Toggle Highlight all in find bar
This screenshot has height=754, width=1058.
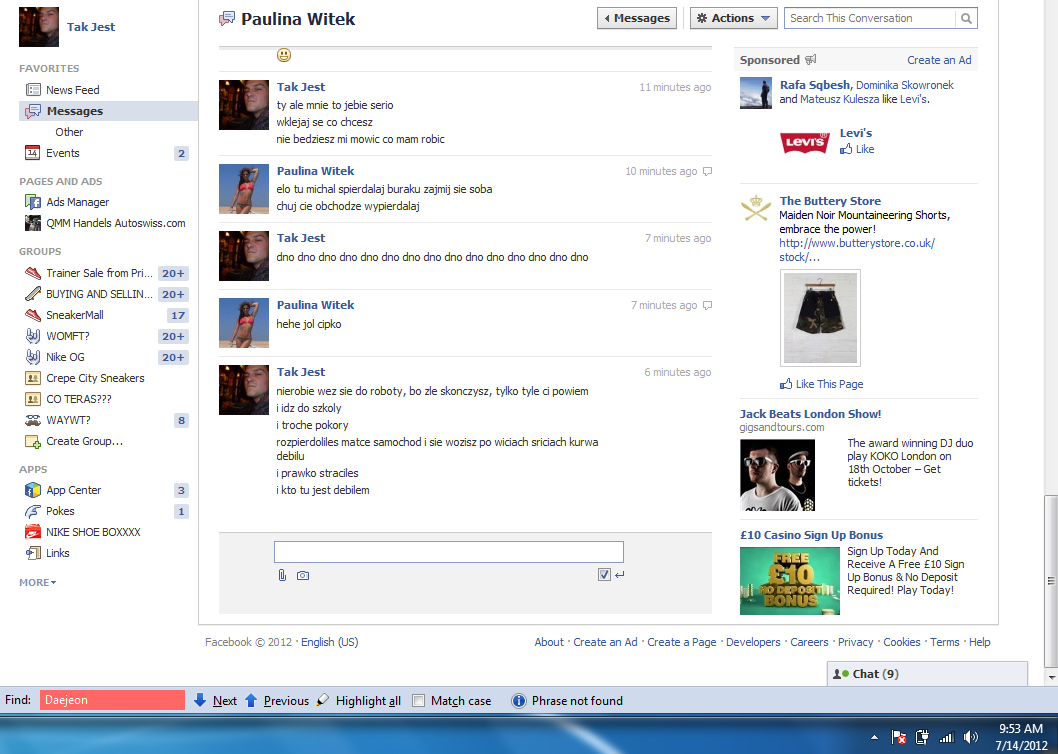[x=359, y=701]
